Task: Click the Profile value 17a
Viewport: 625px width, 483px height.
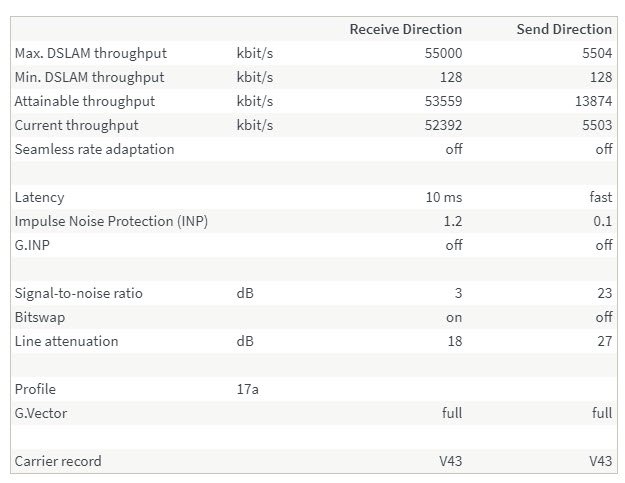Action: (248, 389)
